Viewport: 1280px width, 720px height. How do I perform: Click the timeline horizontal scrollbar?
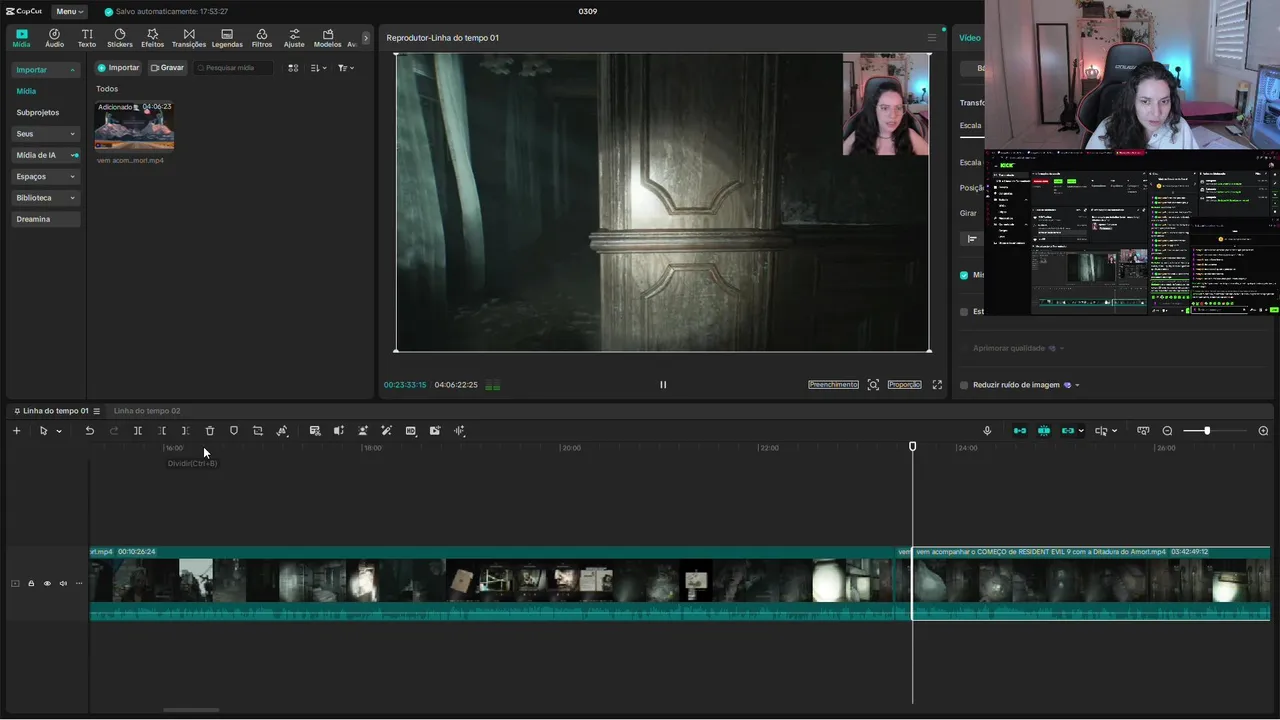coord(191,710)
